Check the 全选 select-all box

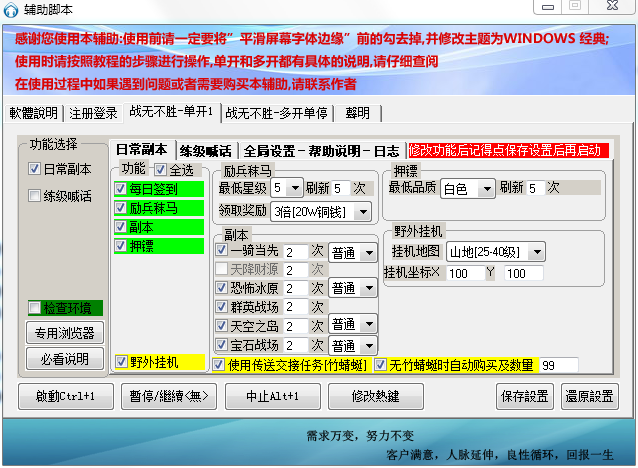pyautogui.click(x=160, y=169)
